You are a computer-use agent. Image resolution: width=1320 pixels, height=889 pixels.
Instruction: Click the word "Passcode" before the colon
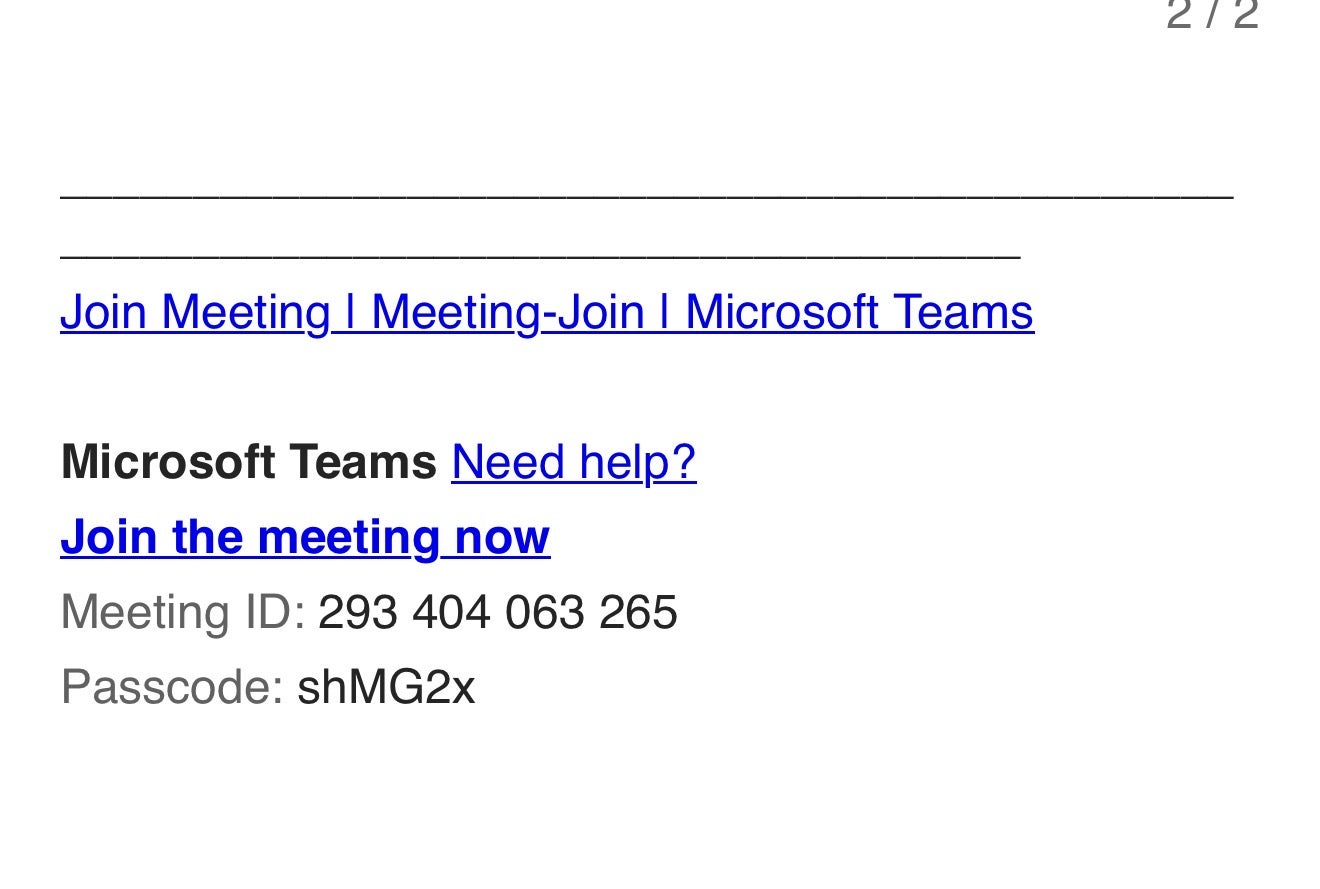pyautogui.click(x=166, y=687)
